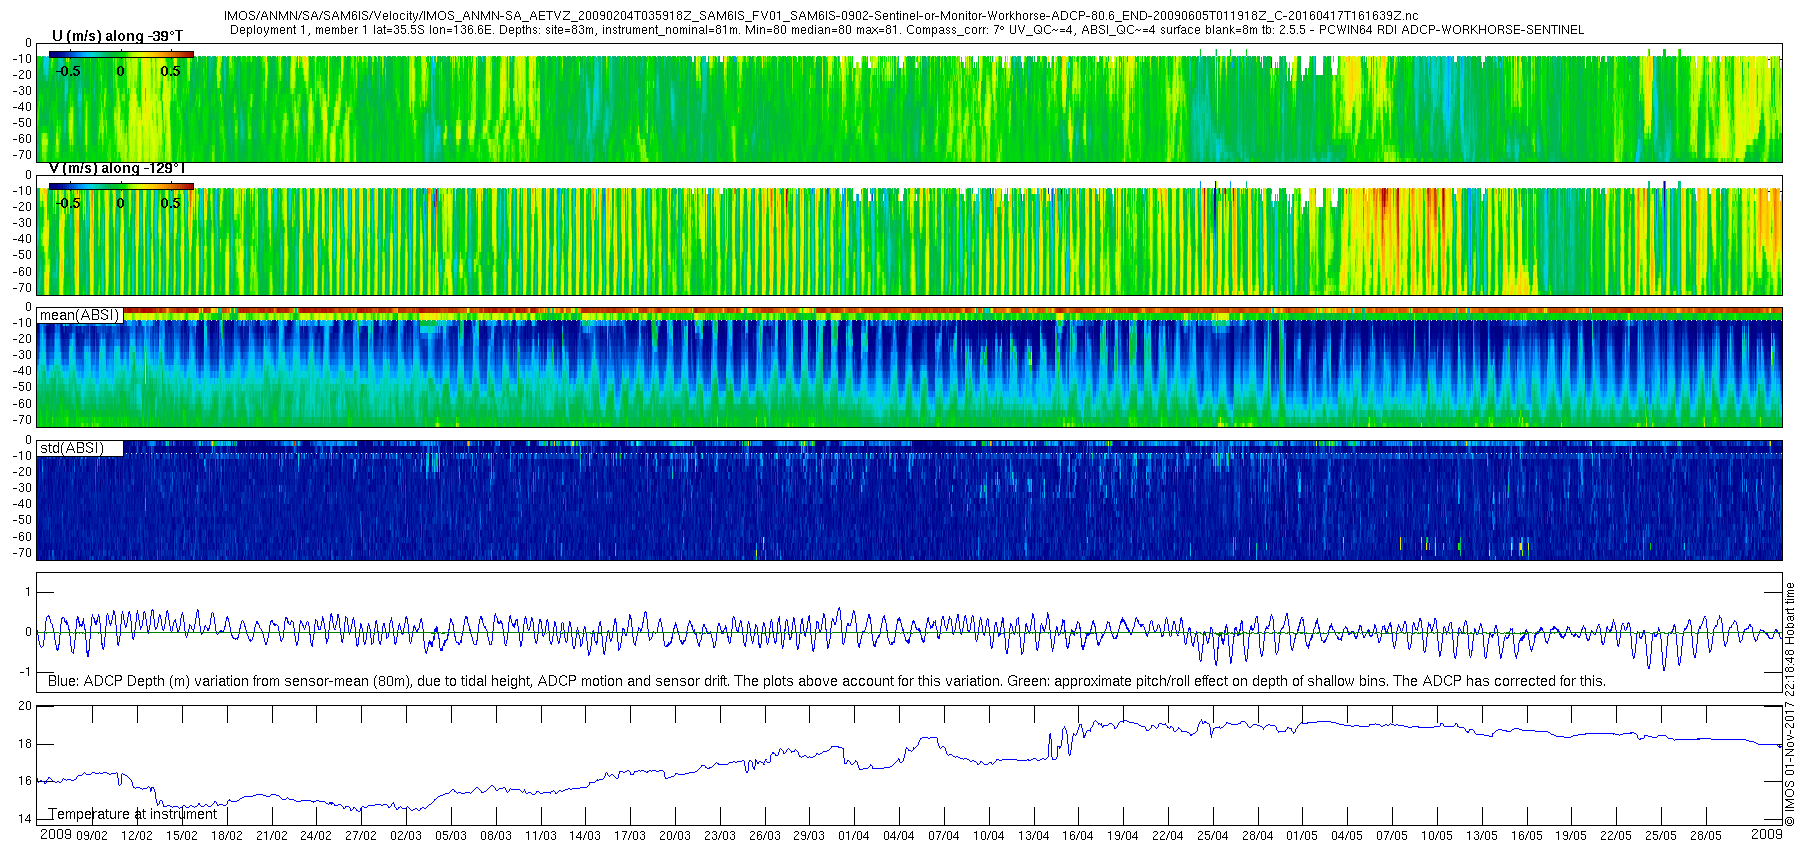Click the '25/04' date tick label
The image size is (1800, 850).
1213,836
